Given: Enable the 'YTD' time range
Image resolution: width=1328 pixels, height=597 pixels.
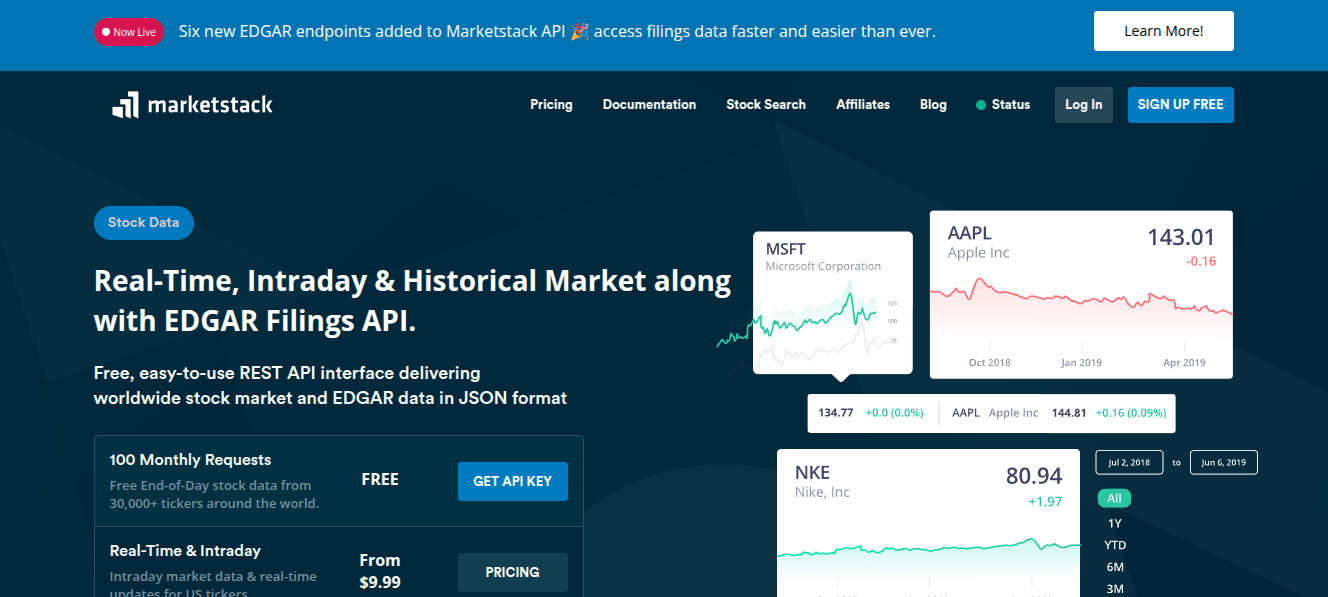Looking at the screenshot, I should [x=1114, y=544].
